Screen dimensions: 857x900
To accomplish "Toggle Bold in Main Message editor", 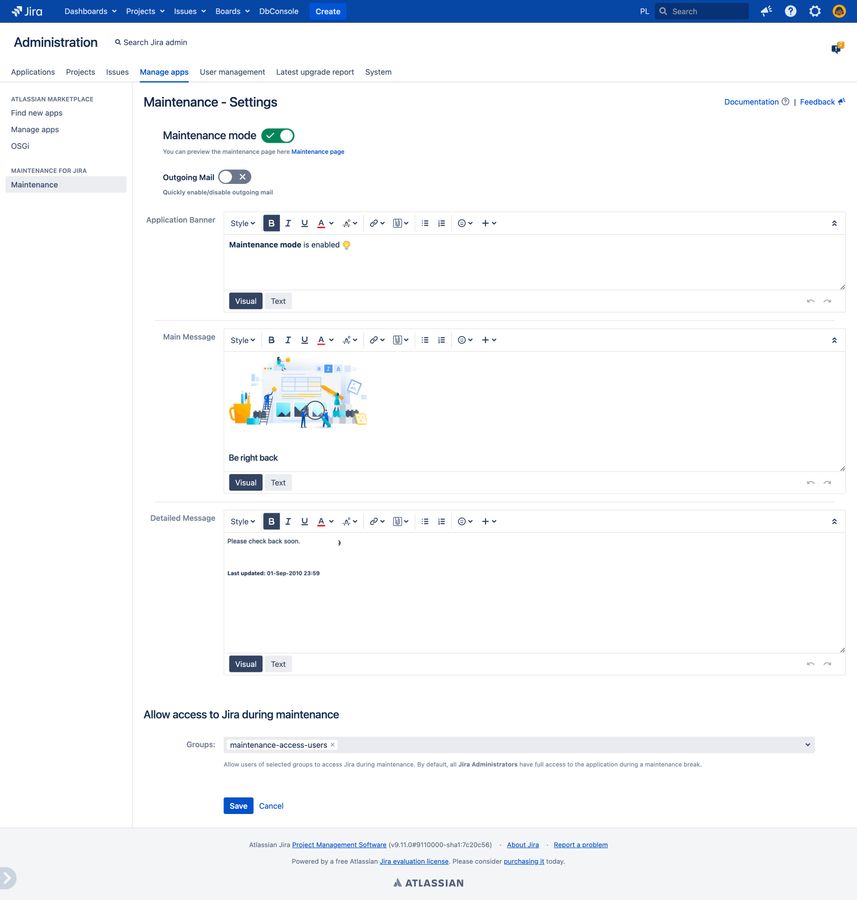I will click(x=272, y=340).
